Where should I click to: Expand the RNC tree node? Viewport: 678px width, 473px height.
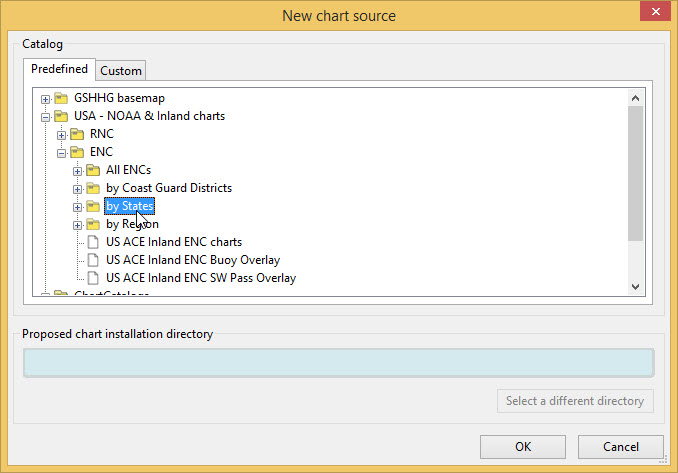(x=61, y=135)
